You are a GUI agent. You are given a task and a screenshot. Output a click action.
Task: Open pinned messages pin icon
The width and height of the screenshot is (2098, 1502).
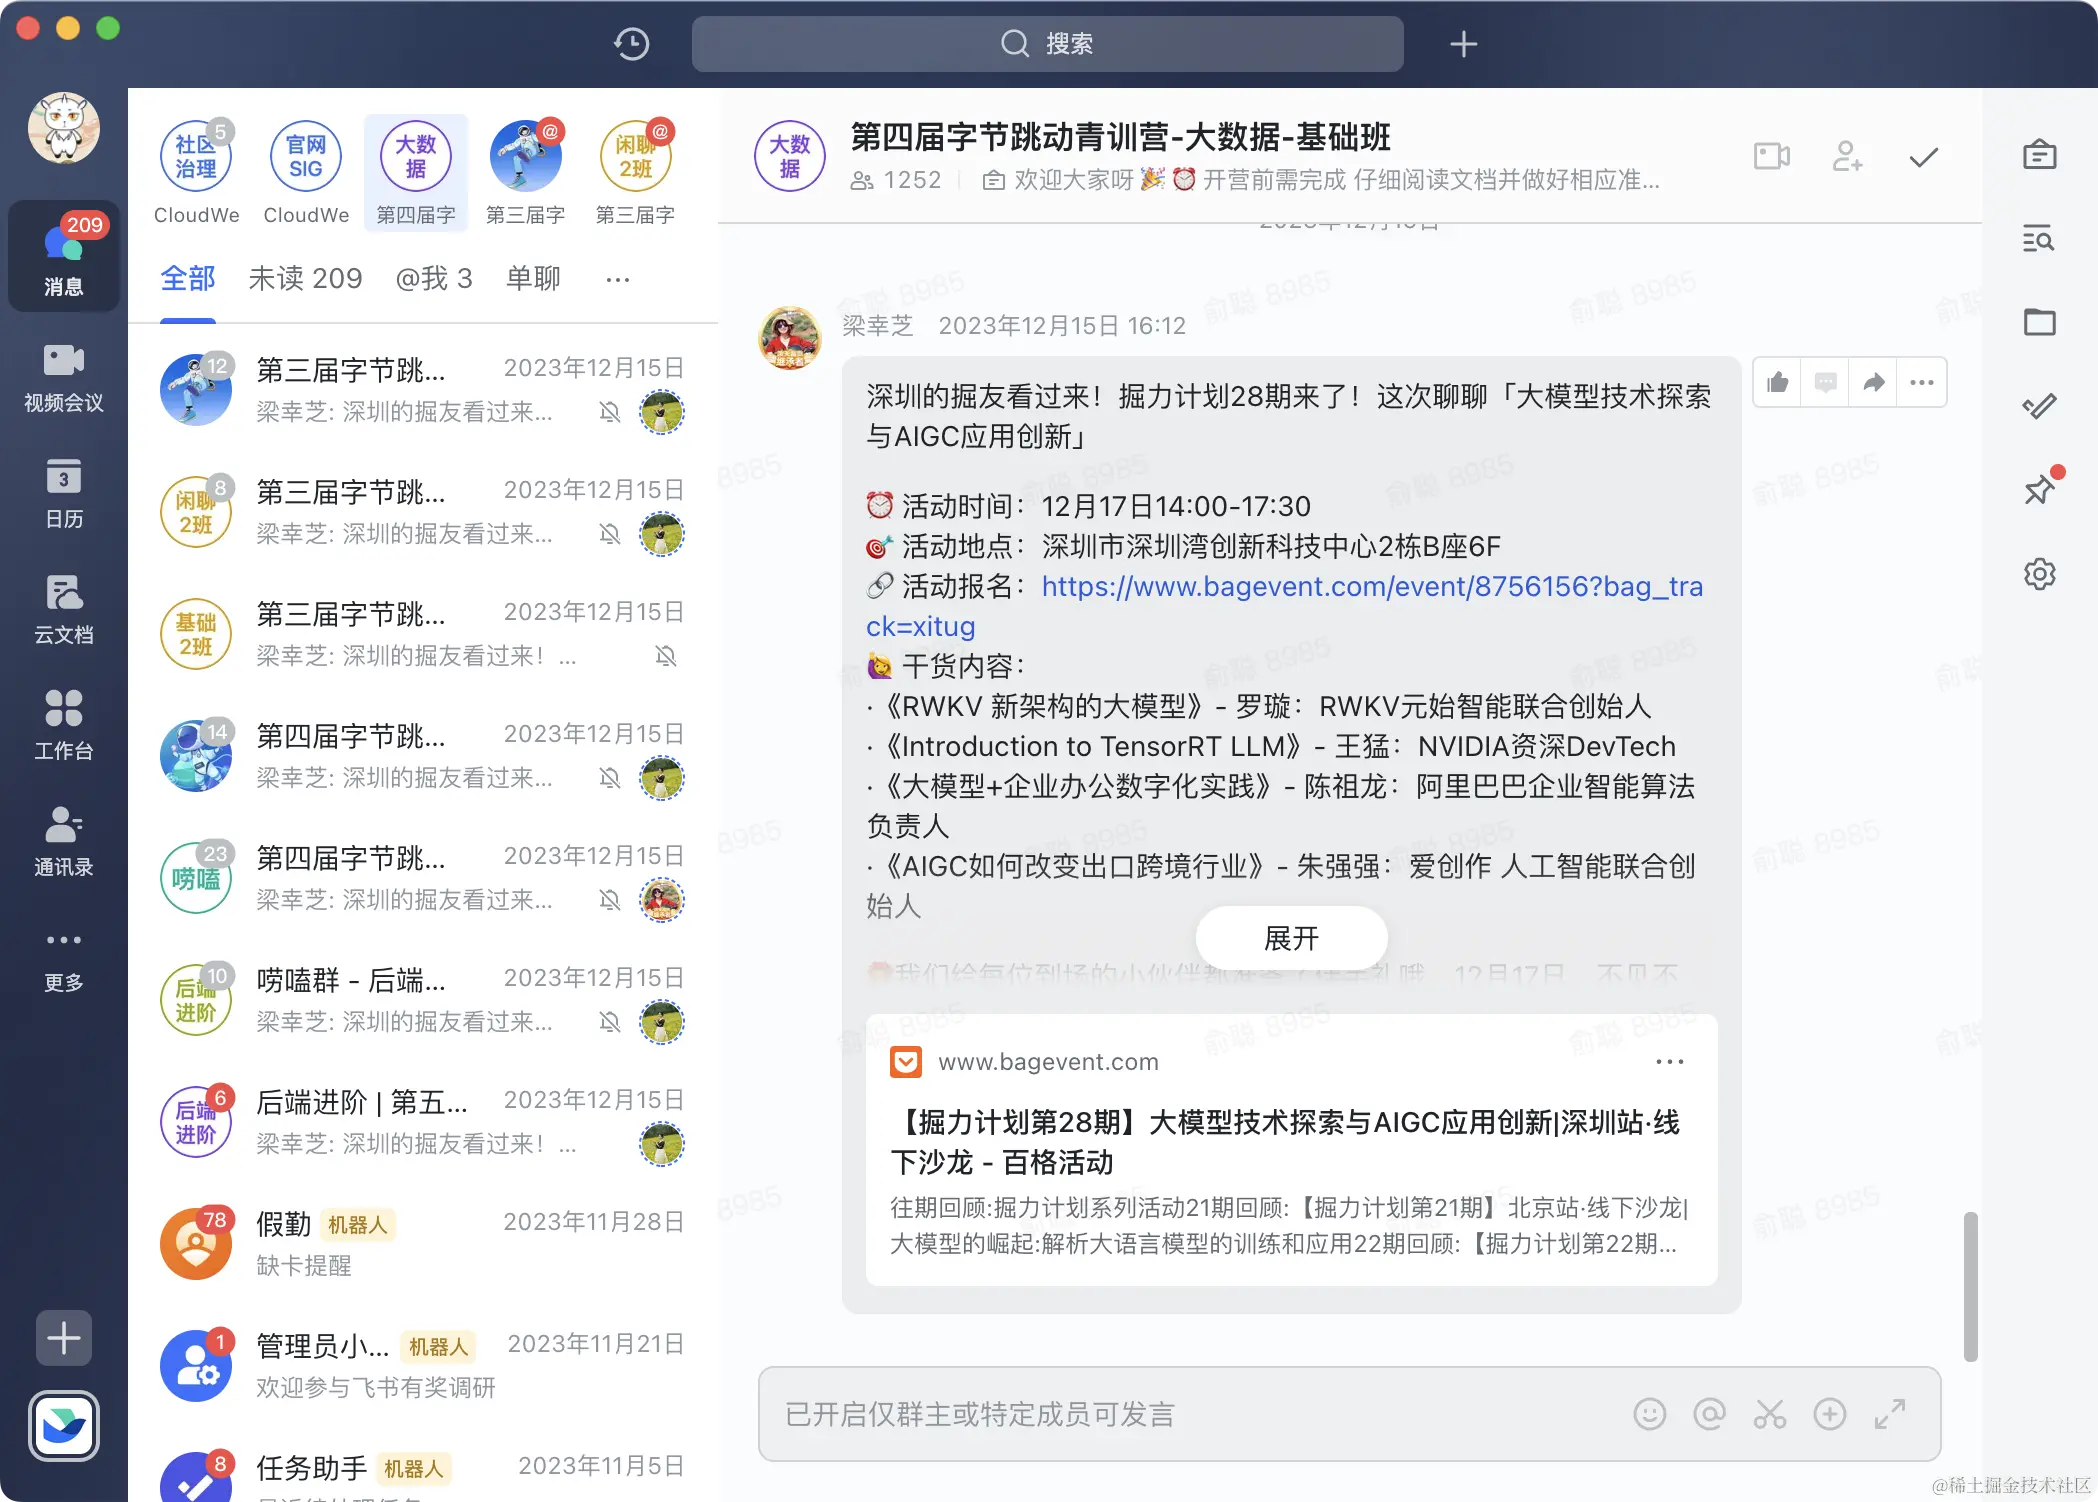pos(2040,489)
